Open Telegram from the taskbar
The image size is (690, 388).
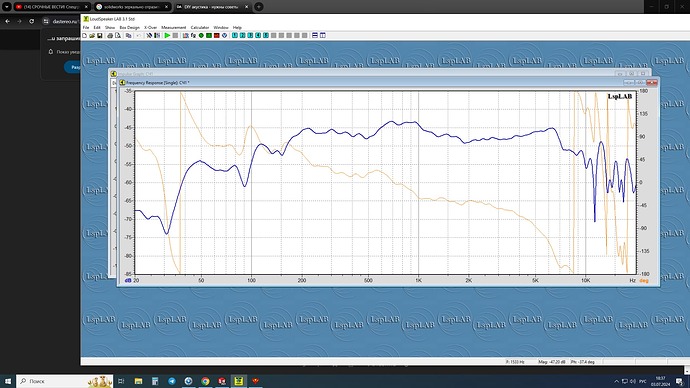(x=172, y=381)
